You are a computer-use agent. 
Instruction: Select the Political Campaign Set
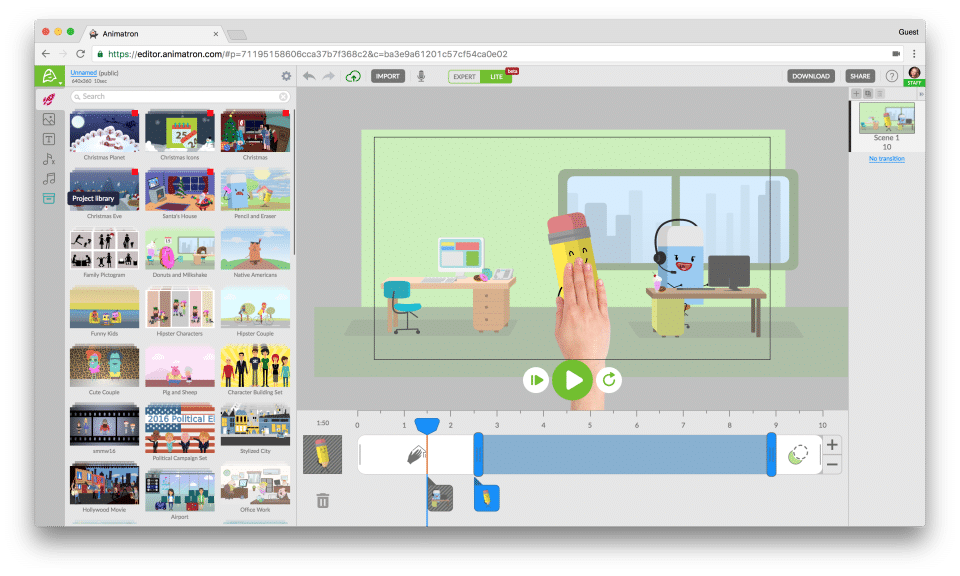pyautogui.click(x=179, y=432)
